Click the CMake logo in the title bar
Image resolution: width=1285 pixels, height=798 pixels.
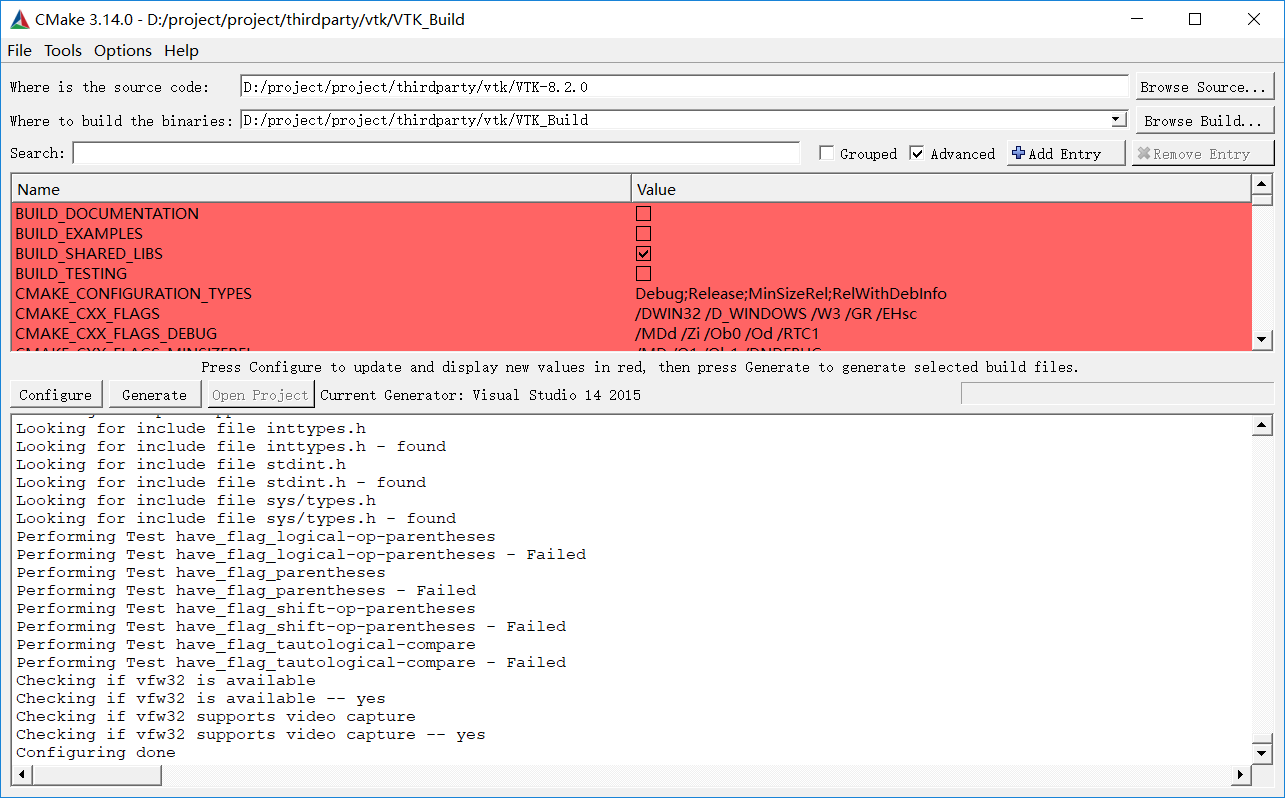click(20, 19)
